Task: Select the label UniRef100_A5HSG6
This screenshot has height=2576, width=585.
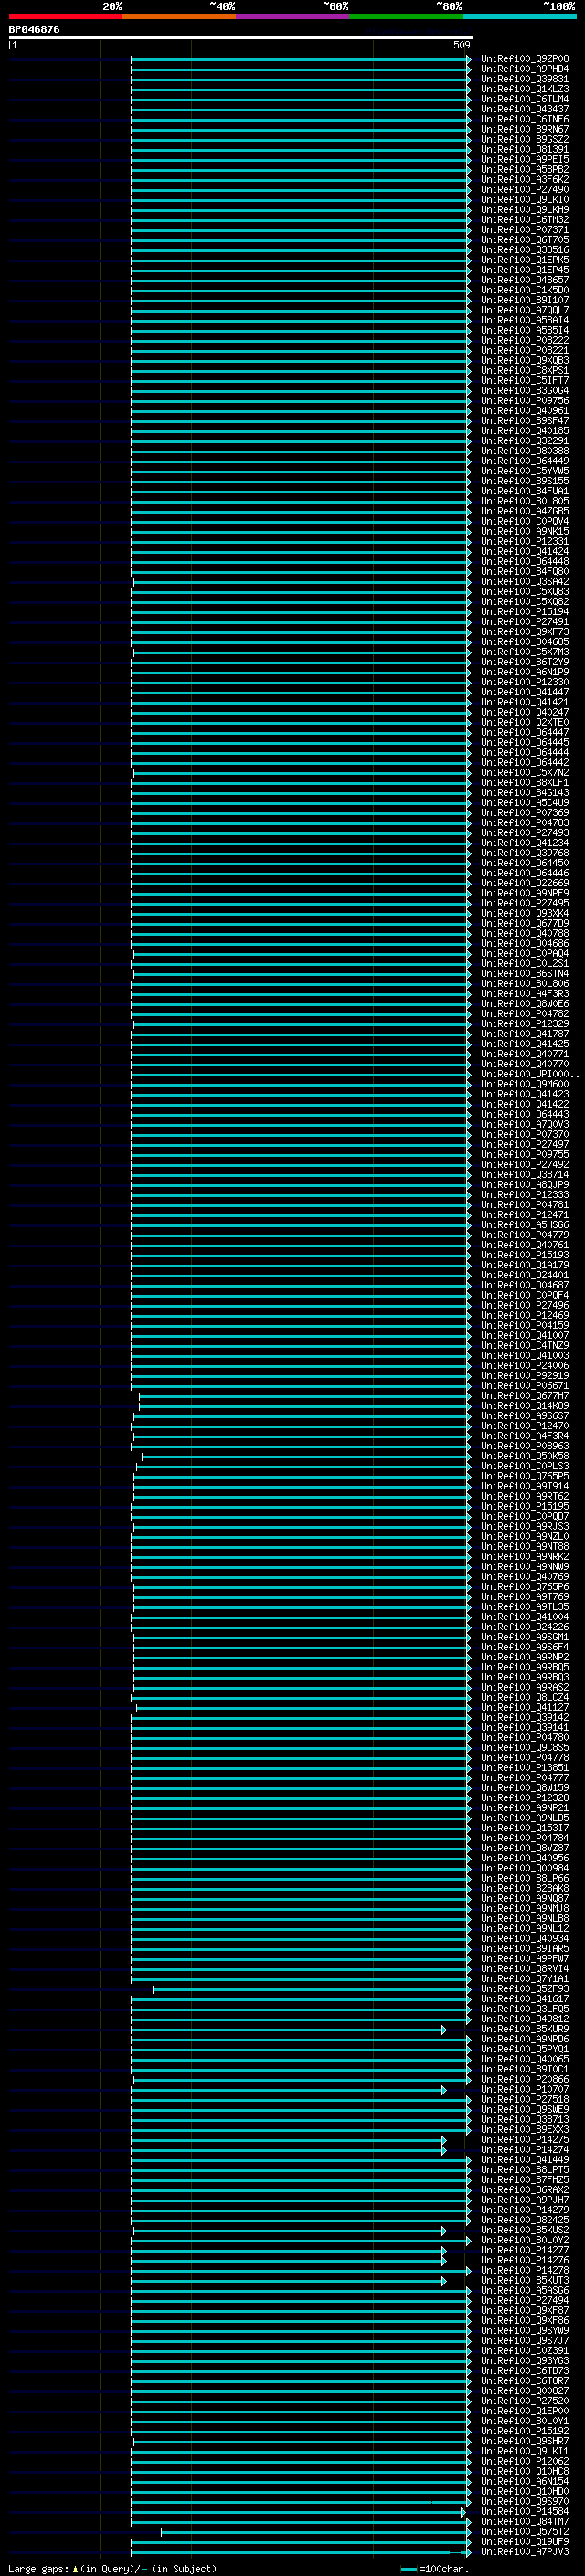Action: pyautogui.click(x=525, y=1224)
